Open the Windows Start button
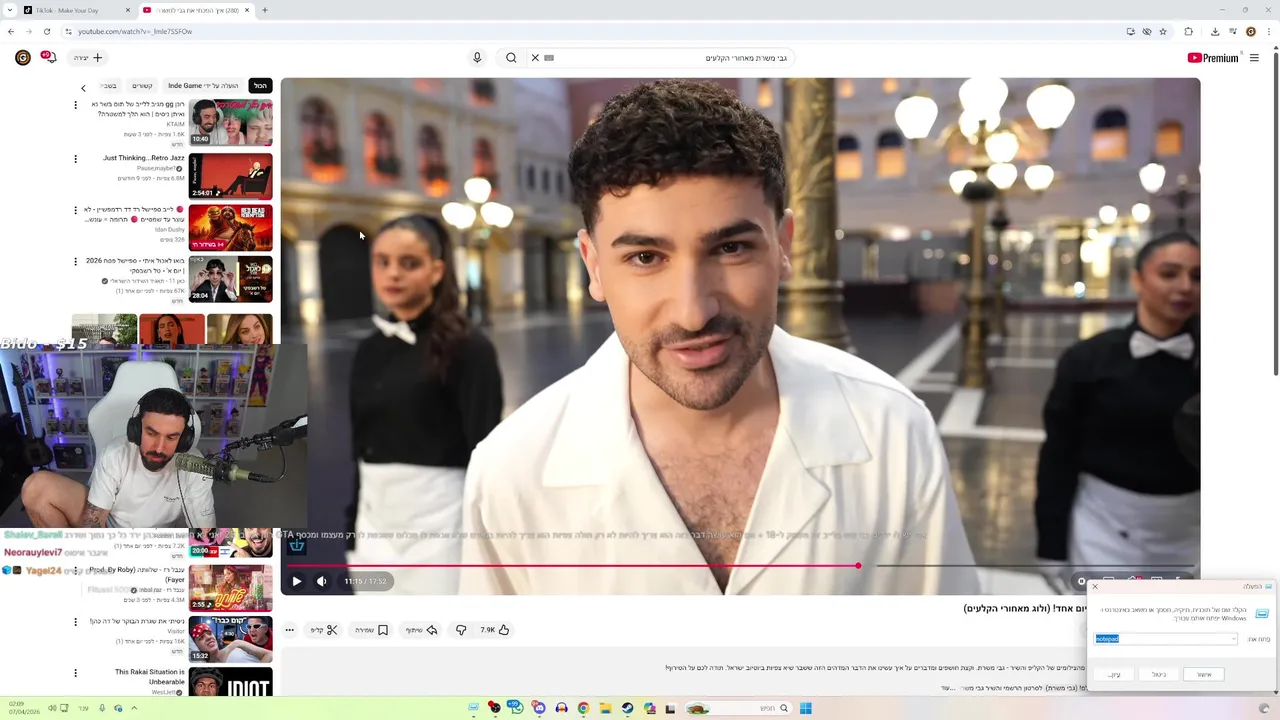This screenshot has width=1280, height=720. point(805,708)
